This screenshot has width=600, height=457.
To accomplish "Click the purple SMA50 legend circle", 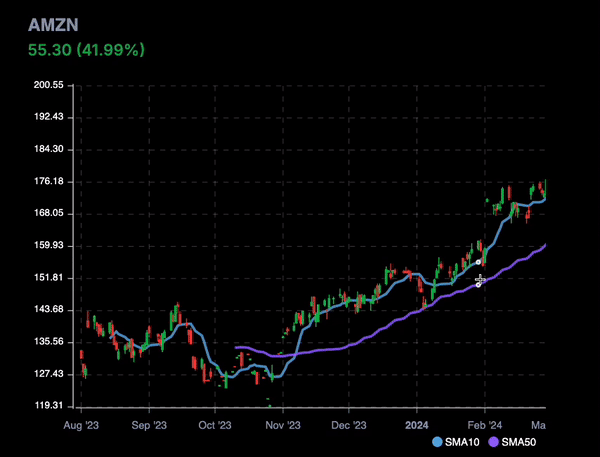I will 494,442.
